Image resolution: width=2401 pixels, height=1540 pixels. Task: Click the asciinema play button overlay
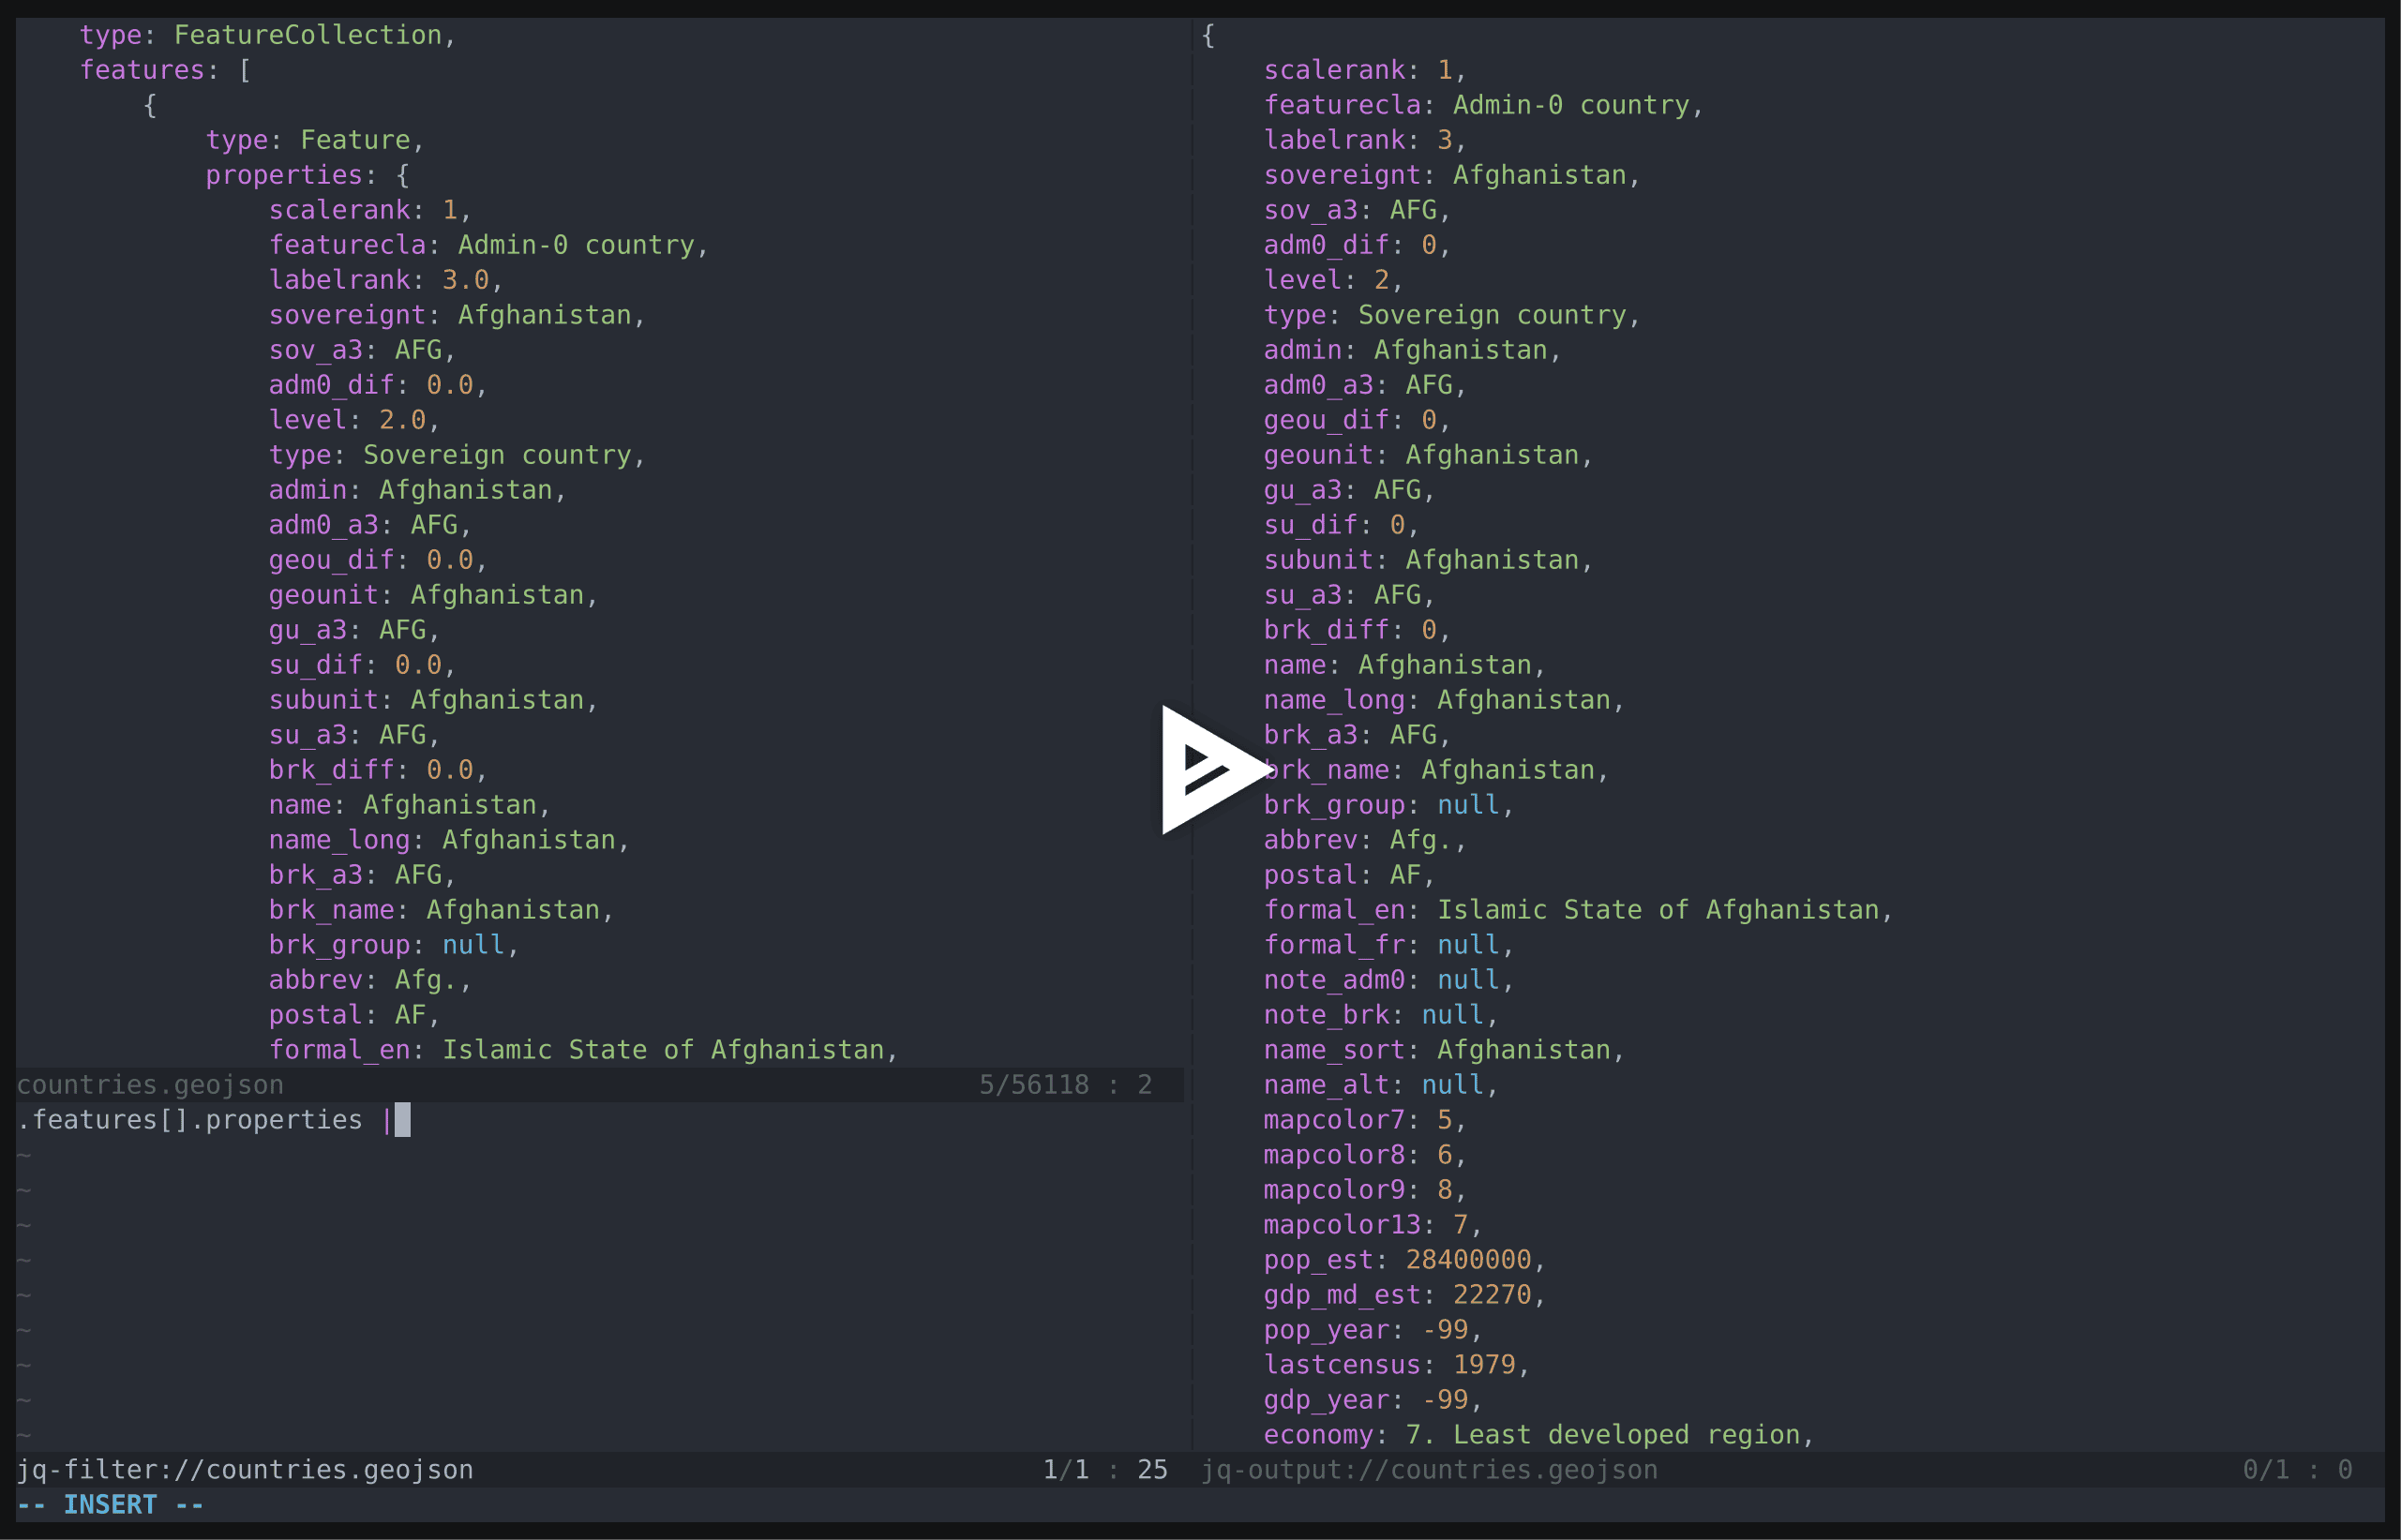[1212, 769]
